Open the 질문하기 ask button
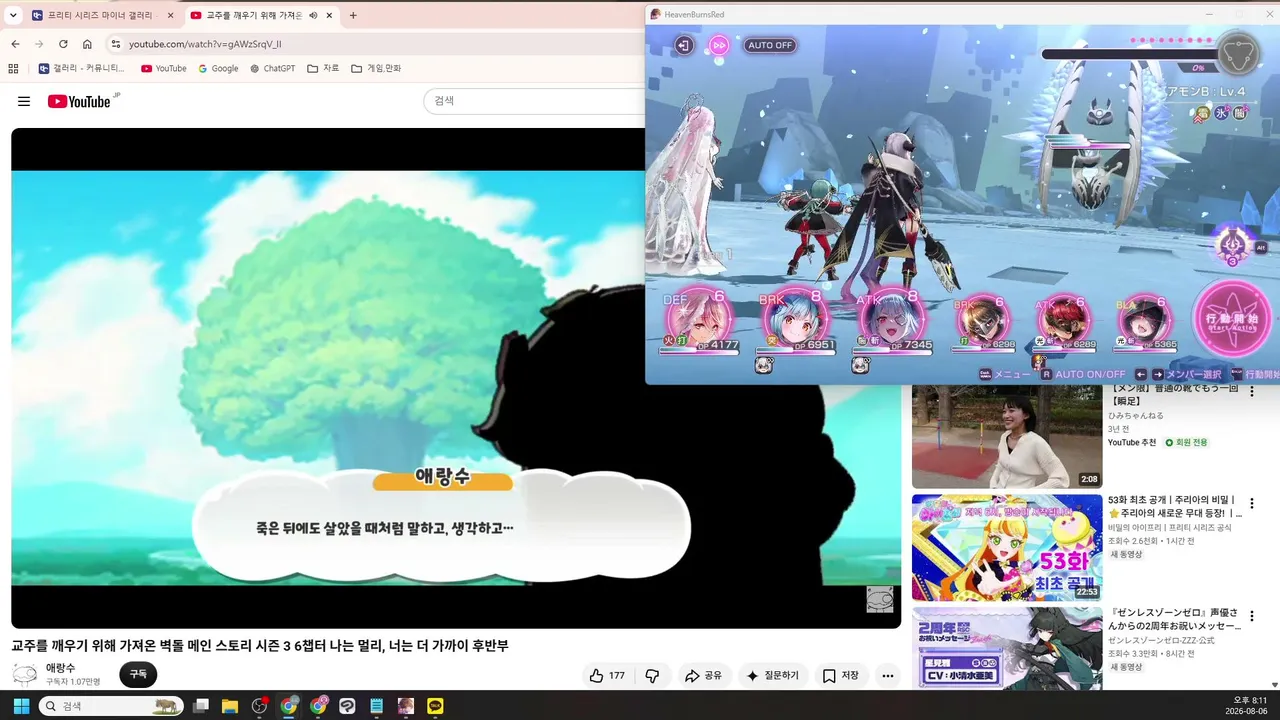Viewport: 1280px width, 720px height. tap(773, 676)
